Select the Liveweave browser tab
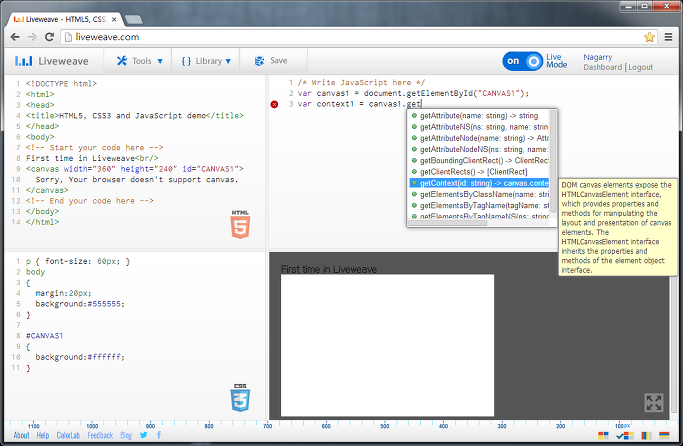 [65, 19]
